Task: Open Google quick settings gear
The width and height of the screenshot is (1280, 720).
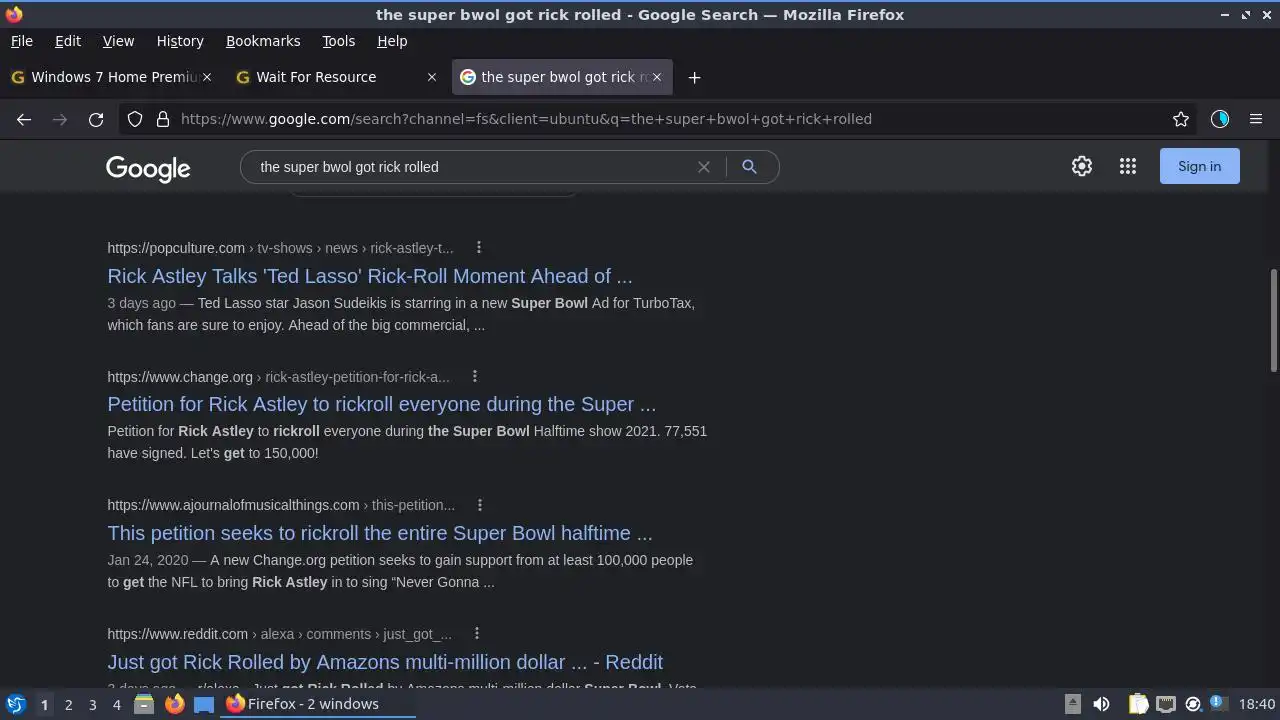Action: click(x=1082, y=166)
